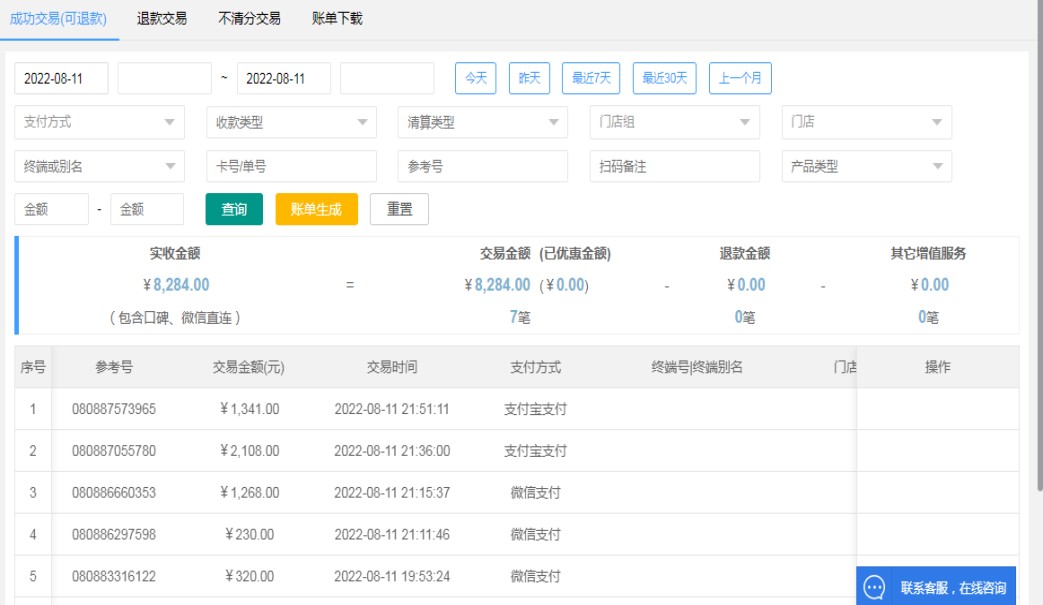Click the green 查询 button
This screenshot has height=605, width=1043.
pyautogui.click(x=234, y=209)
